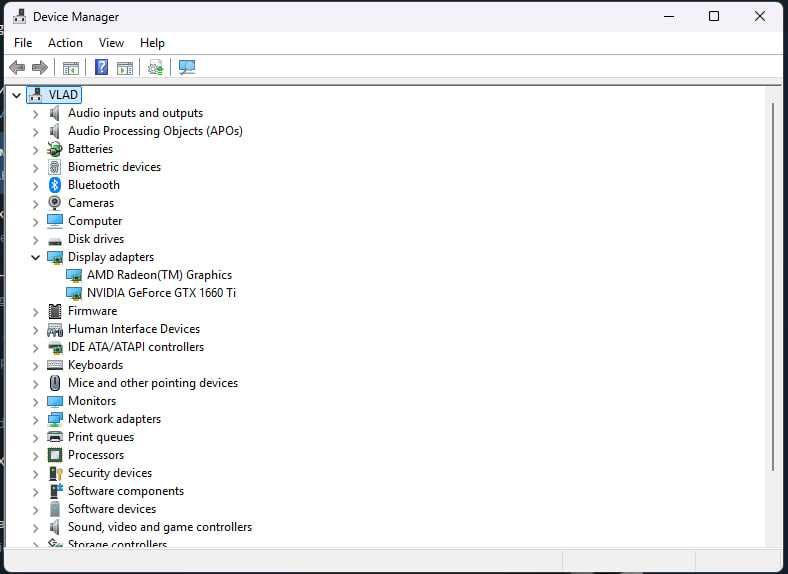Expand IDE ATA/ATAPI controllers
This screenshot has height=574, width=788.
tap(35, 347)
